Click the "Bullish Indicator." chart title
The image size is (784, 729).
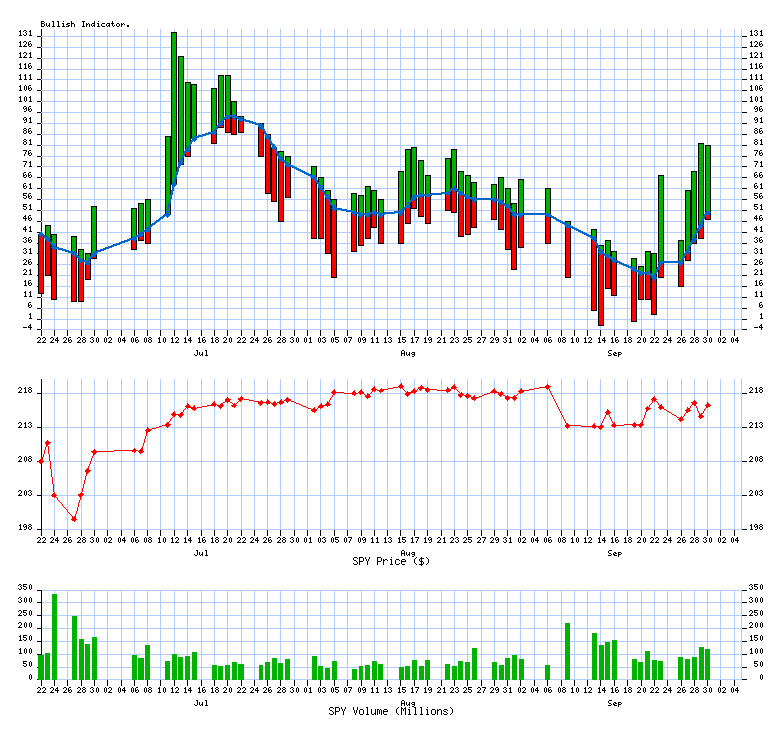(x=85, y=23)
